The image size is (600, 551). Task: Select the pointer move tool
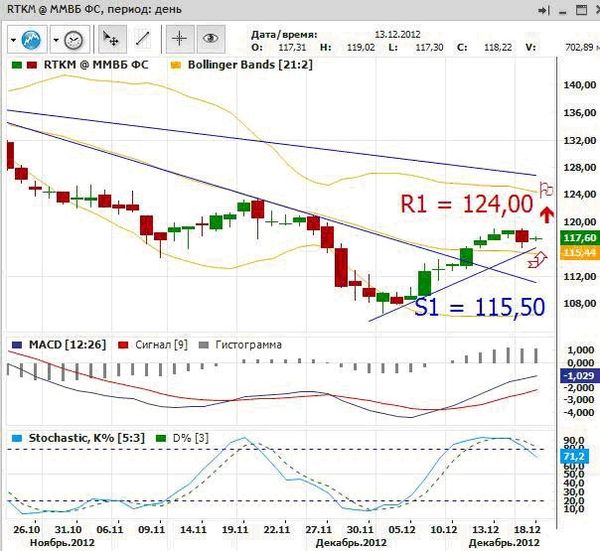tap(112, 39)
